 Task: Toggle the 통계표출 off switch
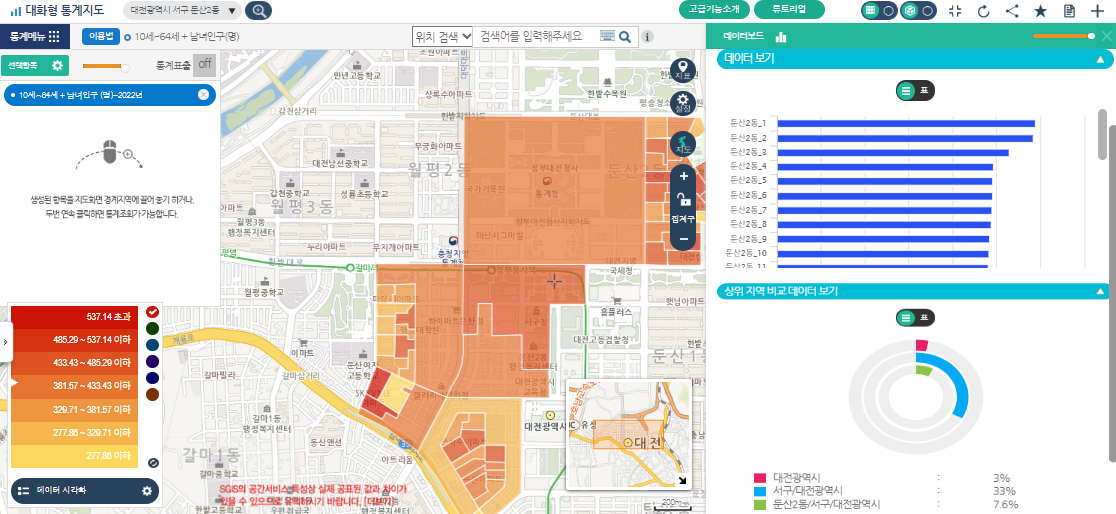click(204, 65)
